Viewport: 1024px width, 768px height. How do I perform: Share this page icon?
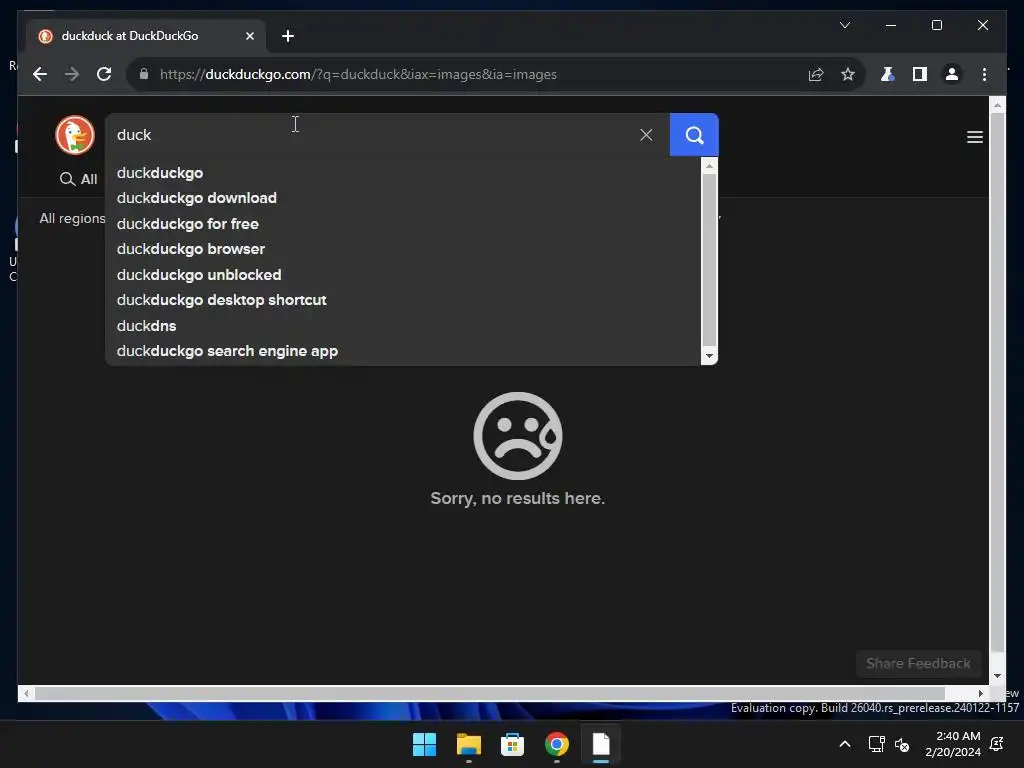pos(816,74)
